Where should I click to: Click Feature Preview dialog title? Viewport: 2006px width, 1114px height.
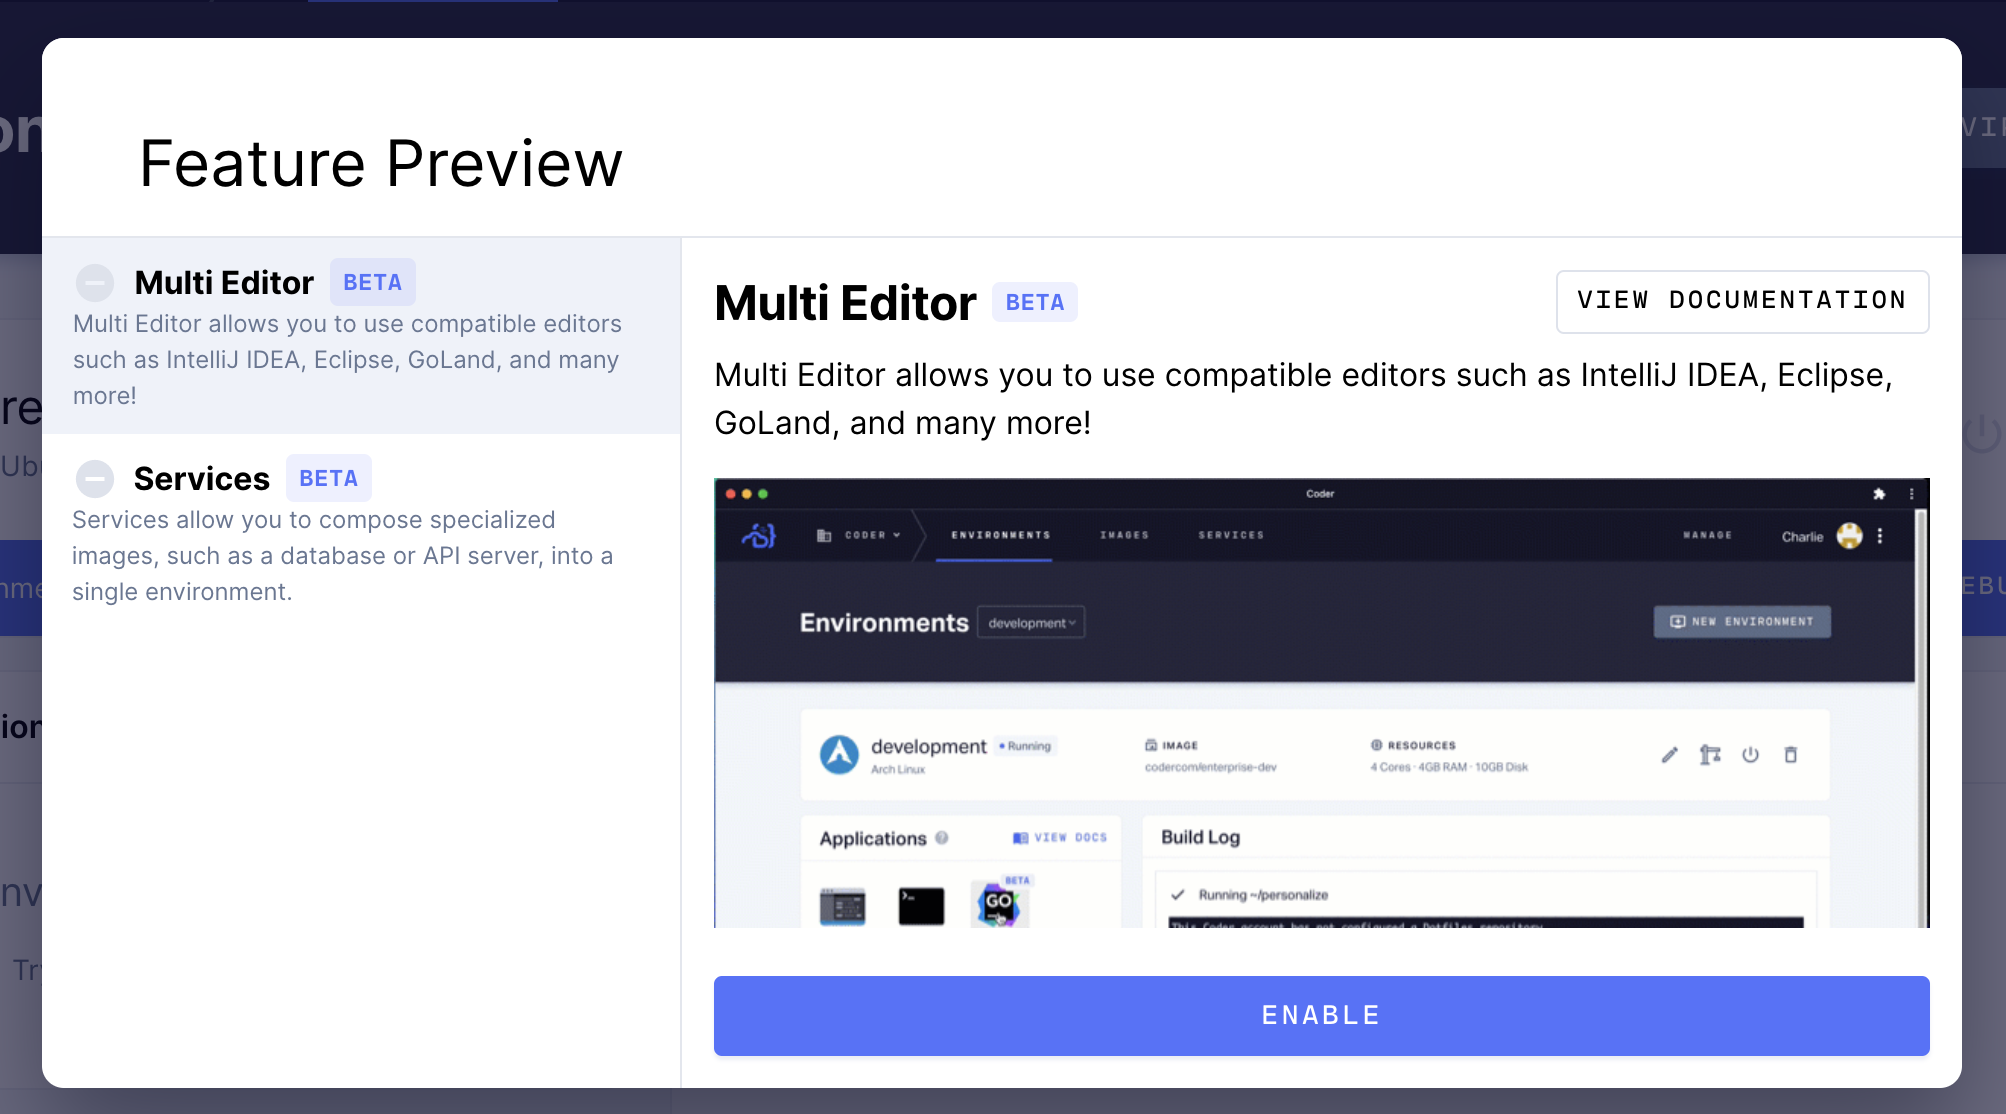click(x=381, y=163)
